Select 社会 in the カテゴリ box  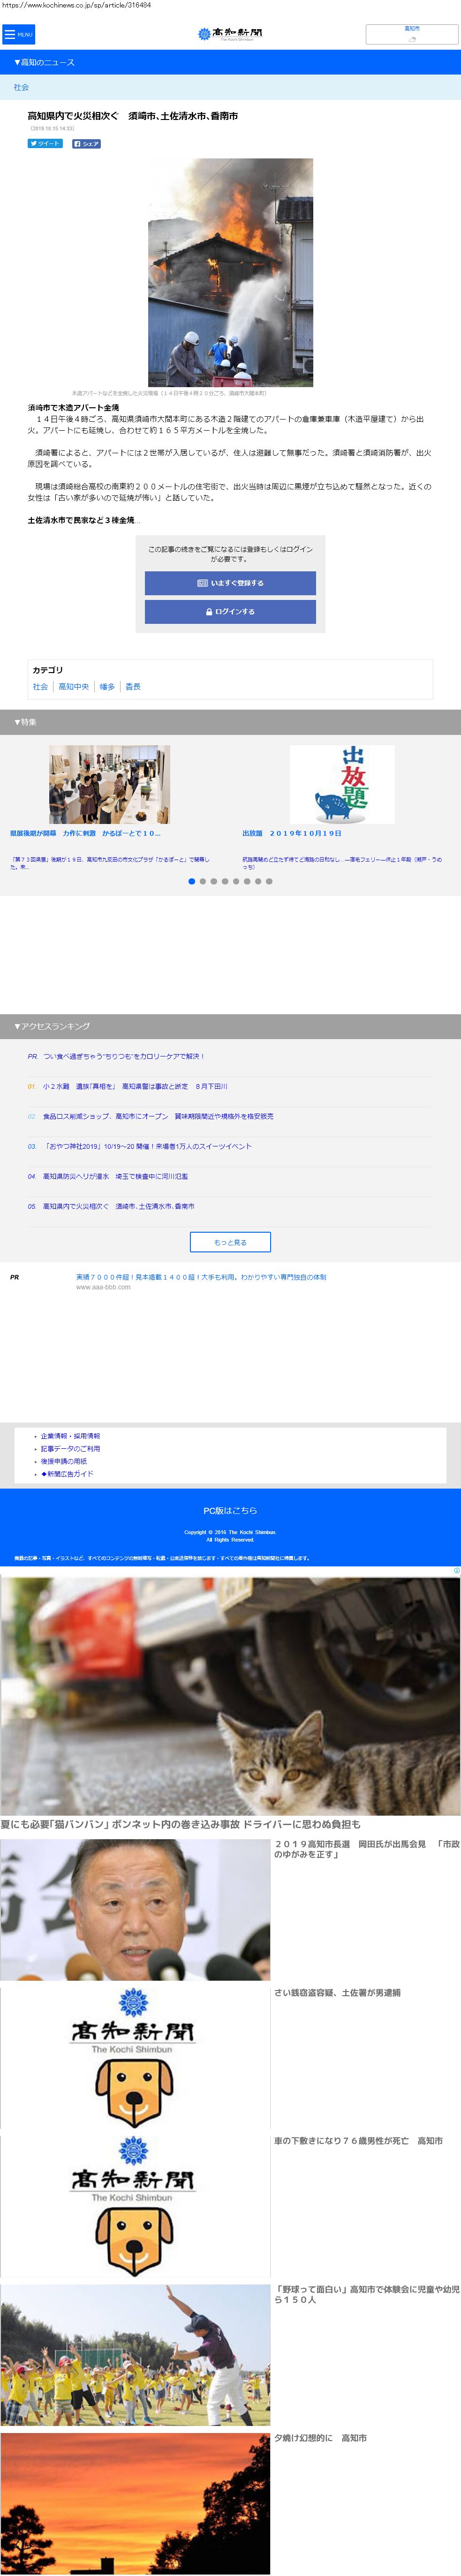click(x=40, y=687)
